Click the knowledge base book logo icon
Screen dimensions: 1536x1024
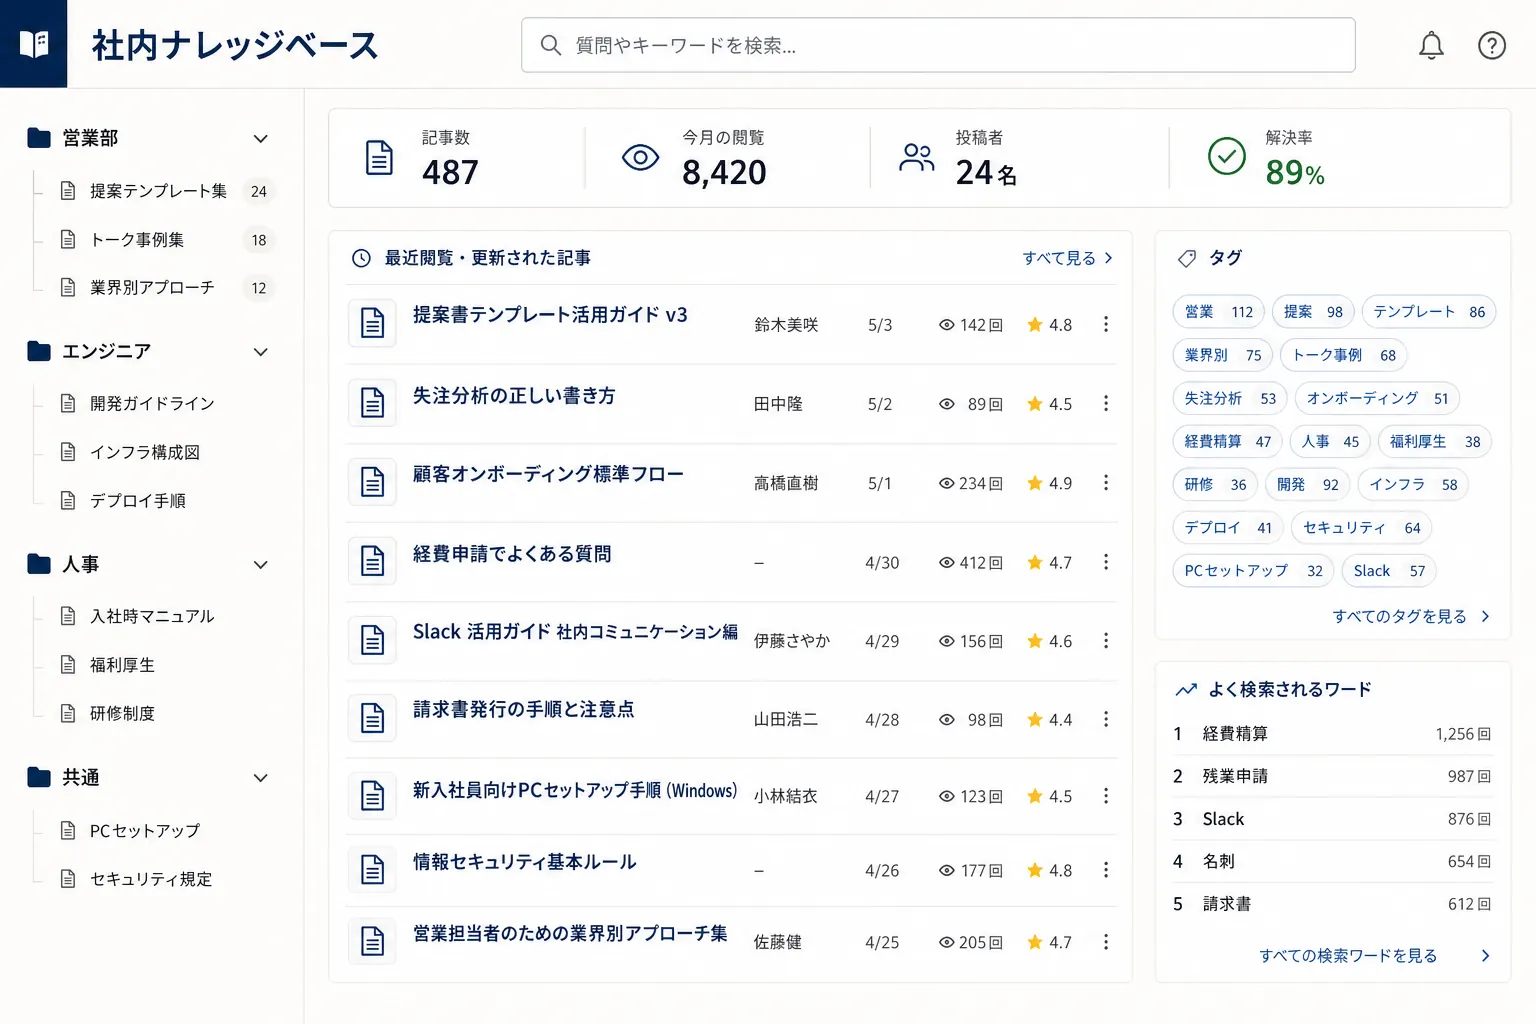34,44
